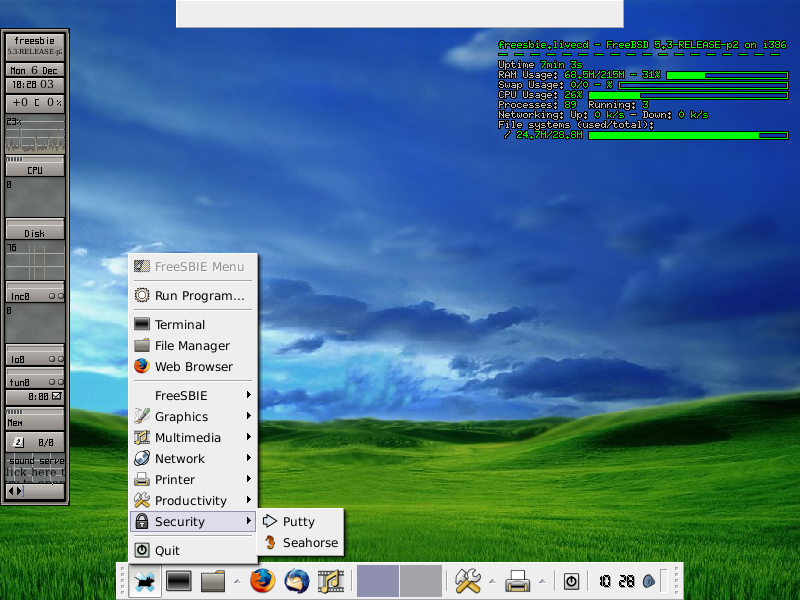Expand the launcher arrow next to the folder icon
This screenshot has width=800, height=600.
237,581
